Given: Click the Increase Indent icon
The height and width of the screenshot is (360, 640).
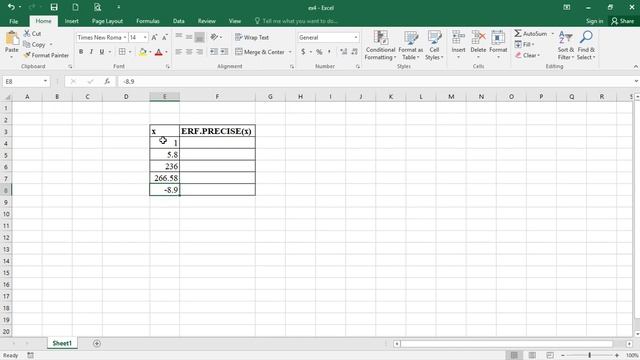Looking at the screenshot, I should click(x=224, y=52).
